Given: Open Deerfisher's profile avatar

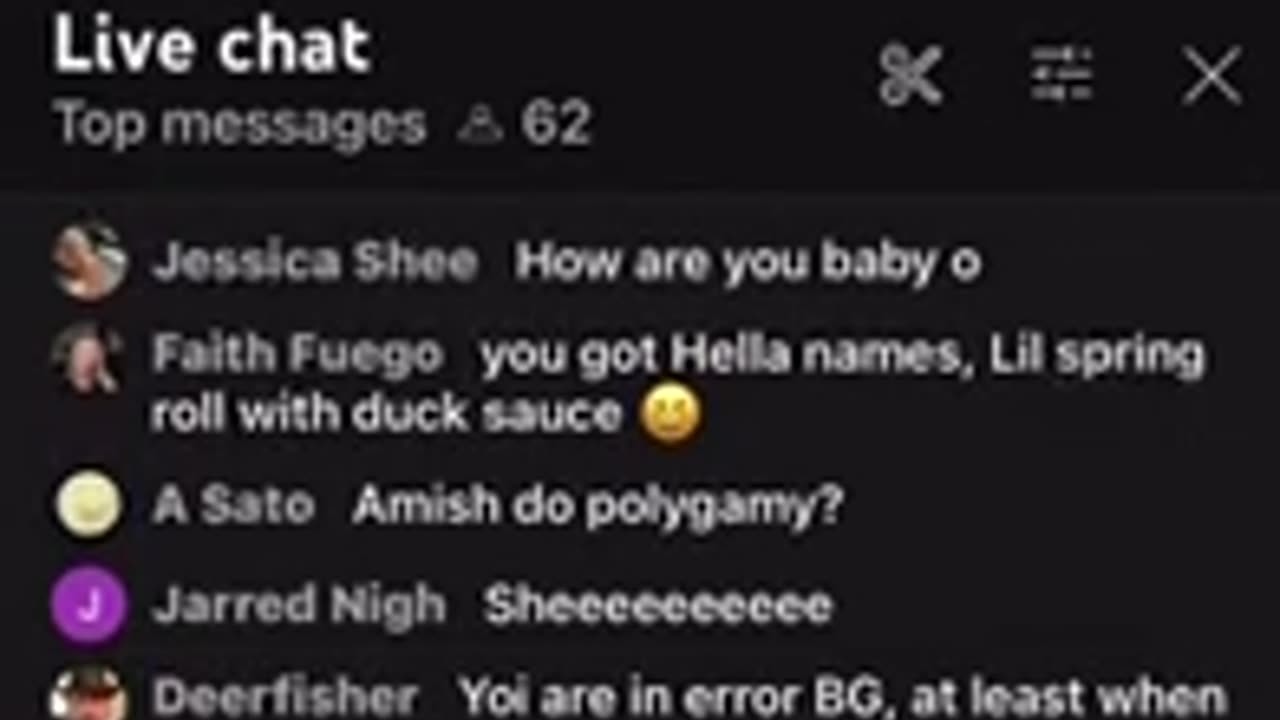Looking at the screenshot, I should pyautogui.click(x=90, y=695).
